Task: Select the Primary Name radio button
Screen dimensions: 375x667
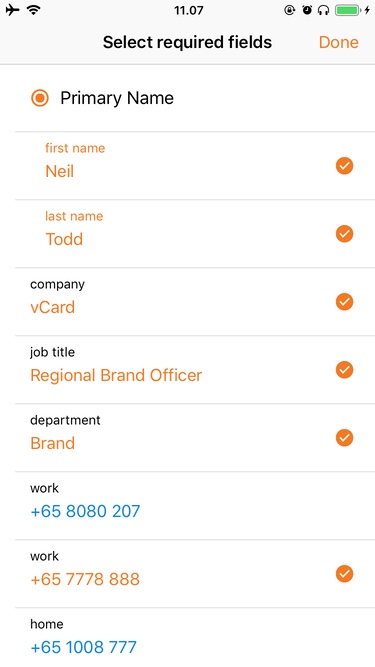Action: coord(40,98)
